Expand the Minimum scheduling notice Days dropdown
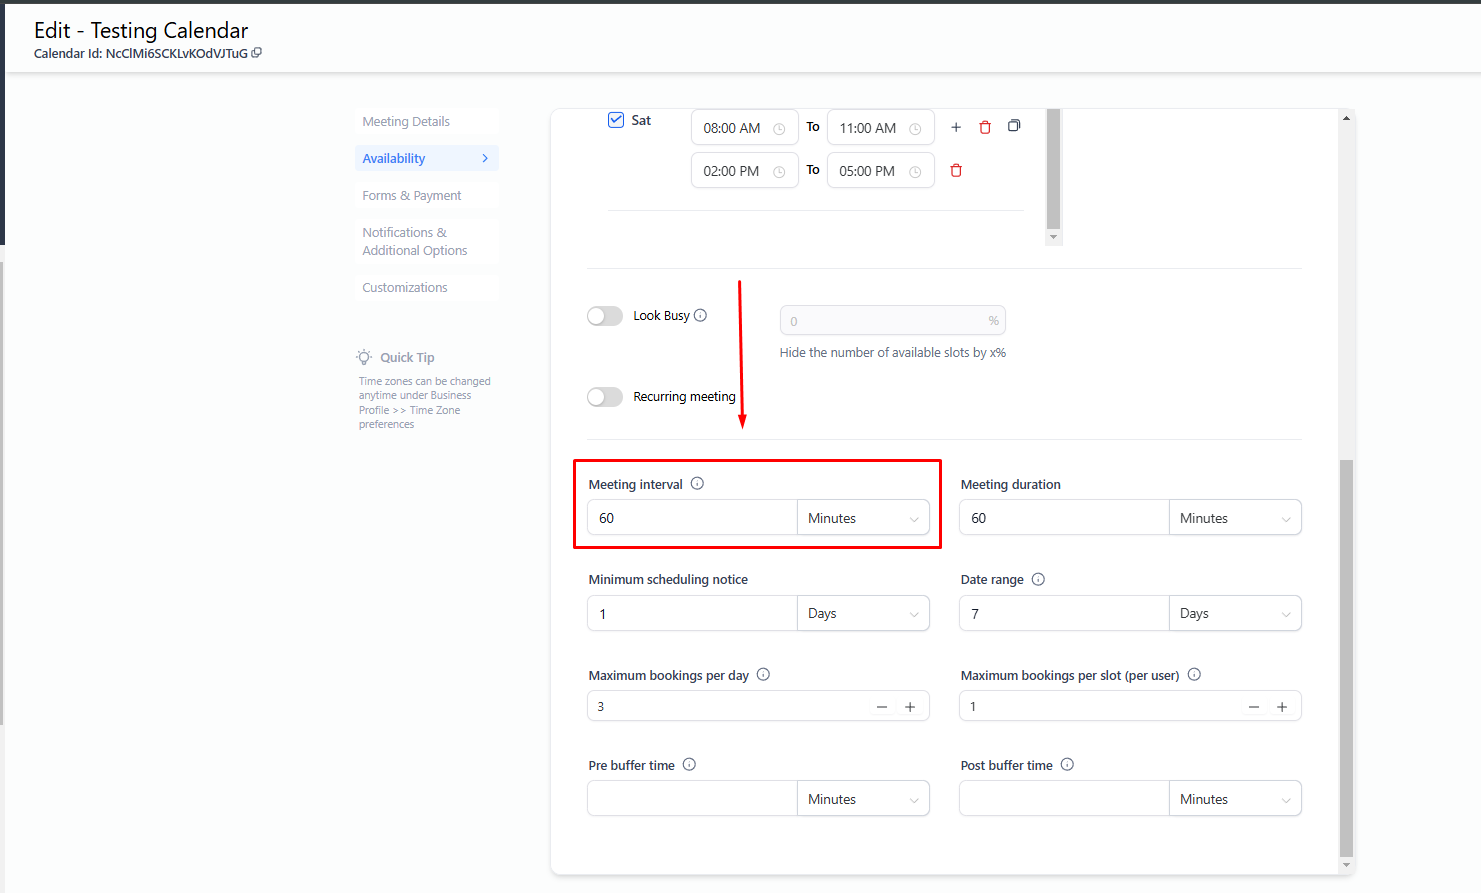Viewport: 1481px width, 893px height. tap(862, 614)
